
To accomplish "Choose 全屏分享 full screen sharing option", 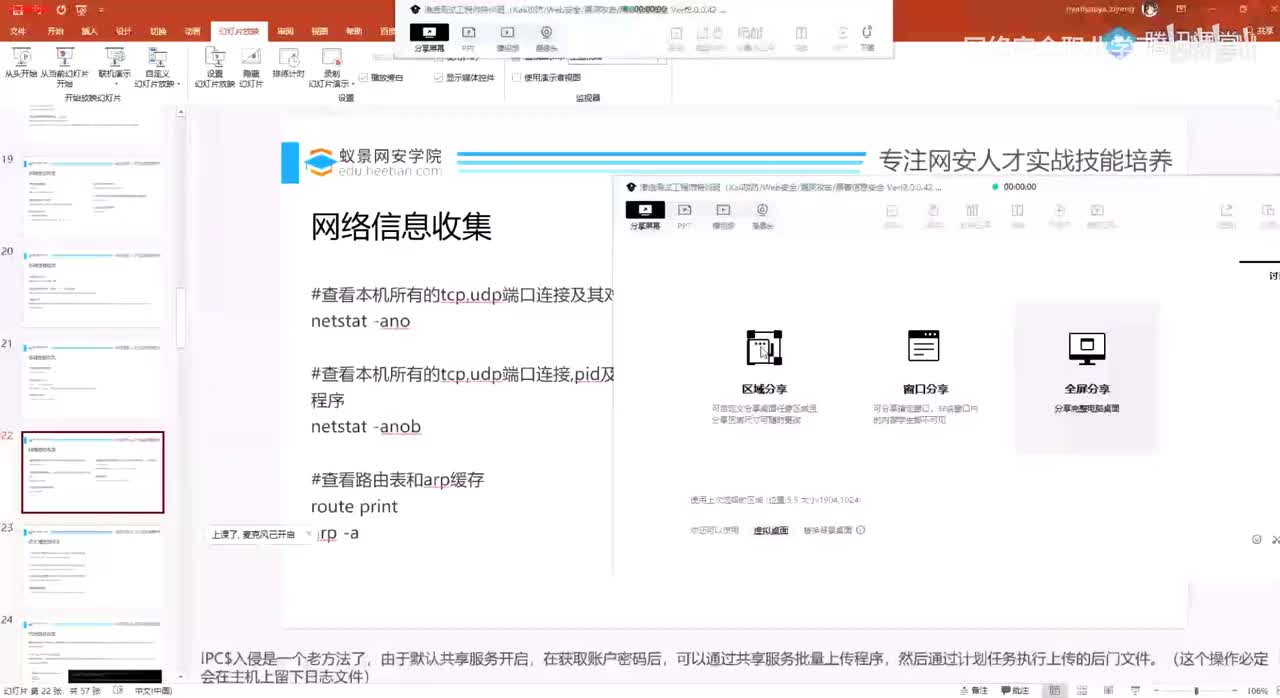I will click(1087, 377).
